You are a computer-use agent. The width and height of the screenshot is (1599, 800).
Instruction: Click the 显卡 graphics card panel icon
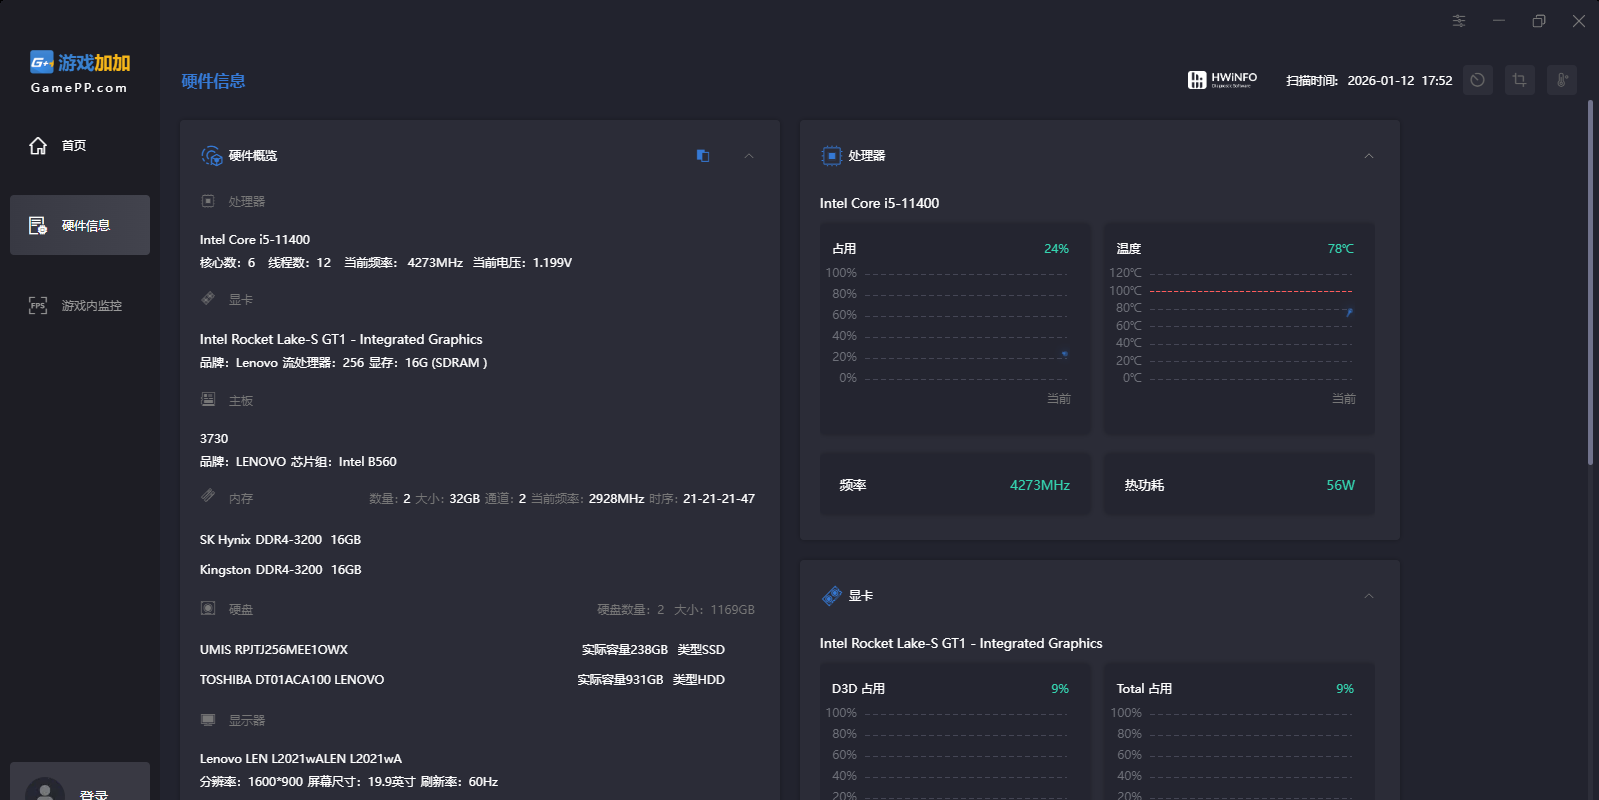tap(831, 596)
